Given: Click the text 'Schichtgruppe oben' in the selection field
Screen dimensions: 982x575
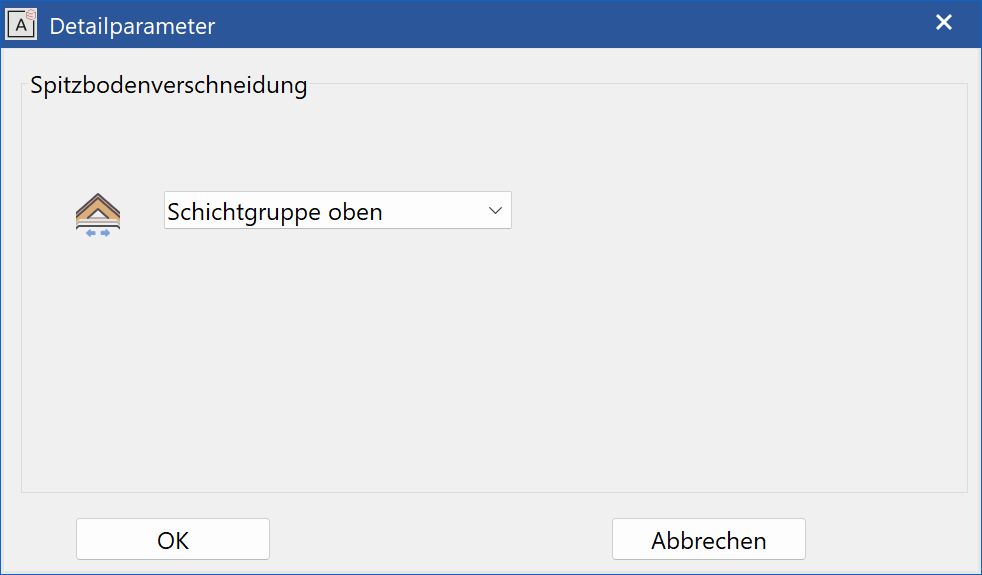Looking at the screenshot, I should tap(274, 212).
